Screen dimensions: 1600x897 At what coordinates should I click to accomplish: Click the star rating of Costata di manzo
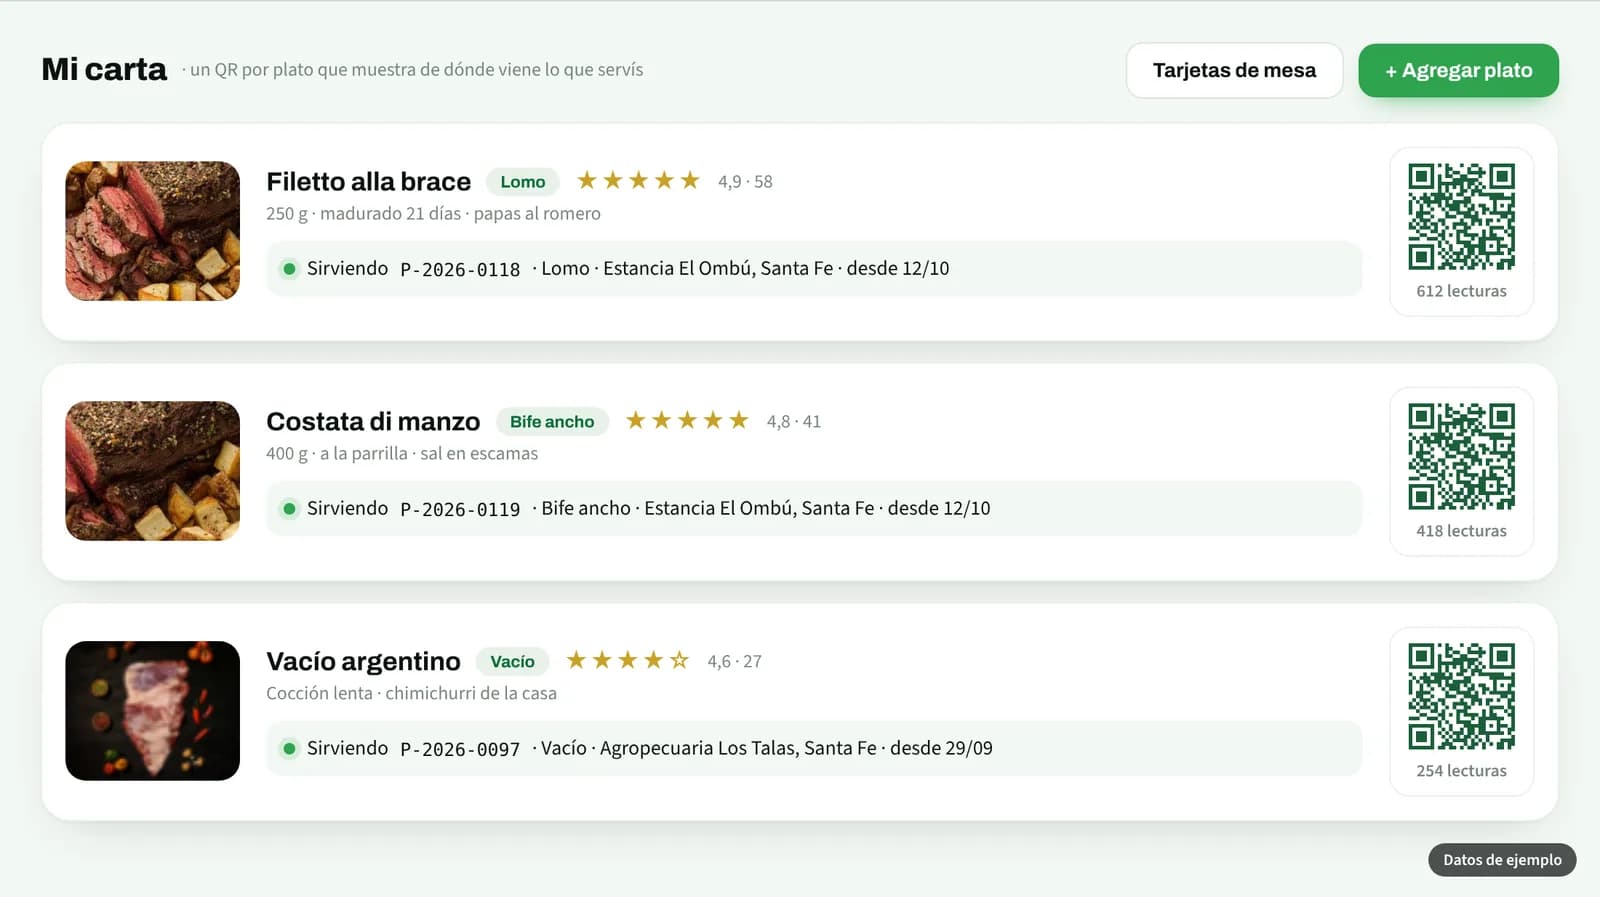pos(687,420)
